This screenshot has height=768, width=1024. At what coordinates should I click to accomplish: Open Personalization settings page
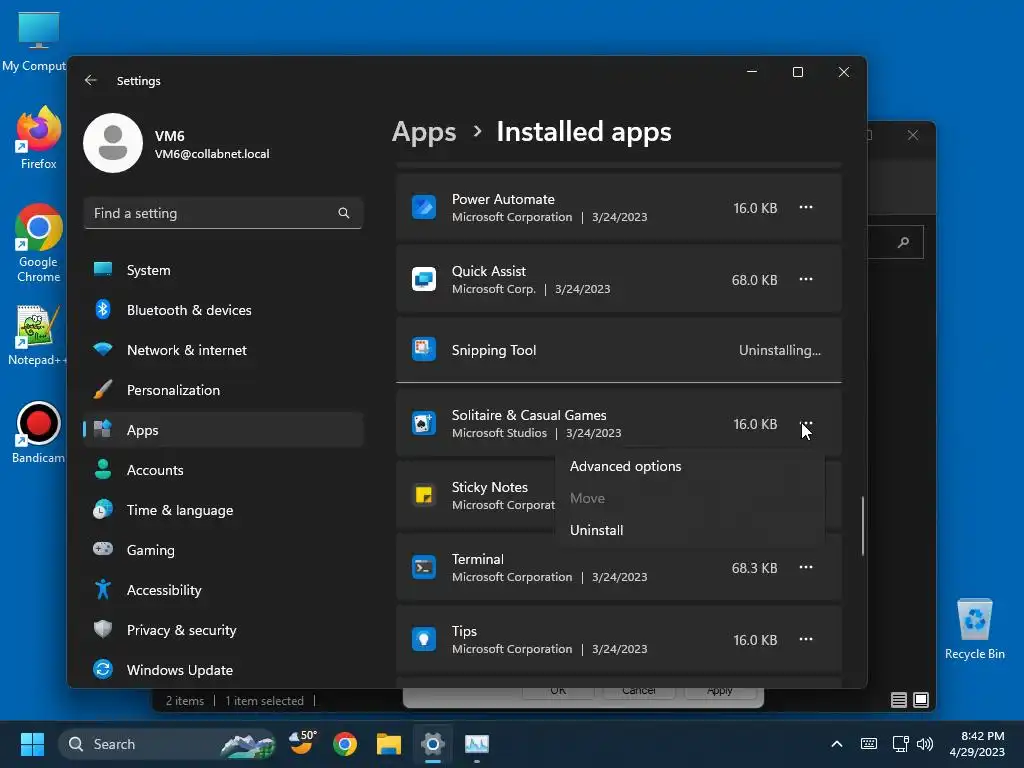click(223, 391)
